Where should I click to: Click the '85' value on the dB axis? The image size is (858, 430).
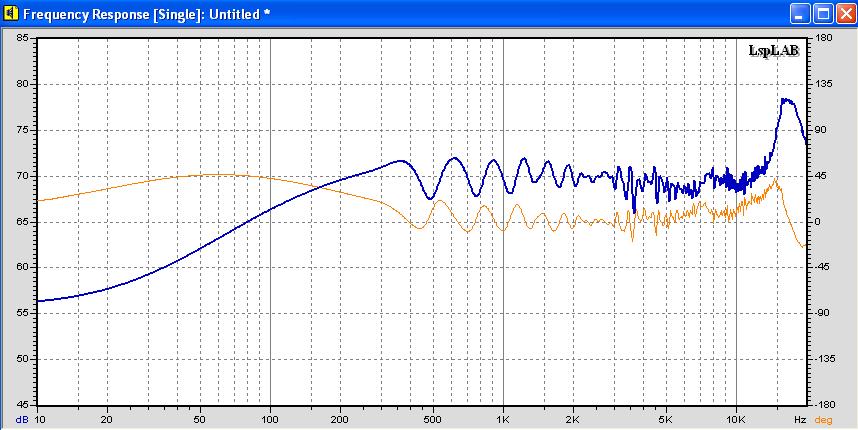click(23, 38)
